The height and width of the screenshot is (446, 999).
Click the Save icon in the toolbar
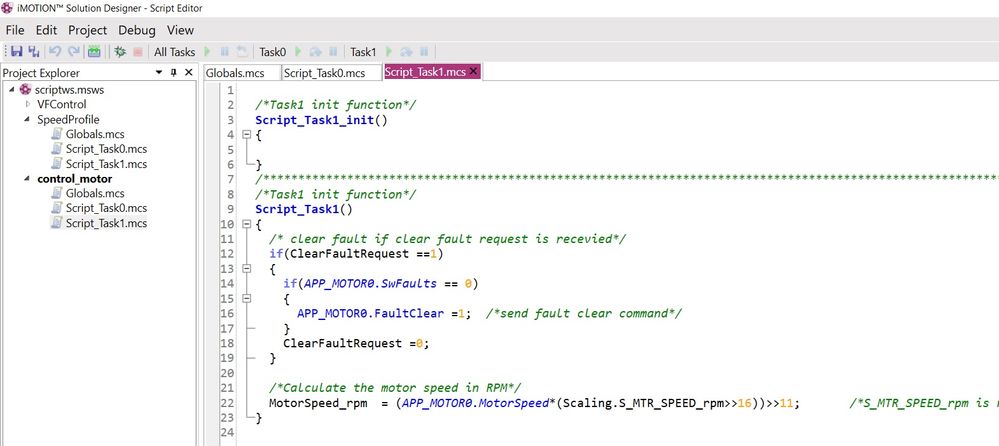16,51
